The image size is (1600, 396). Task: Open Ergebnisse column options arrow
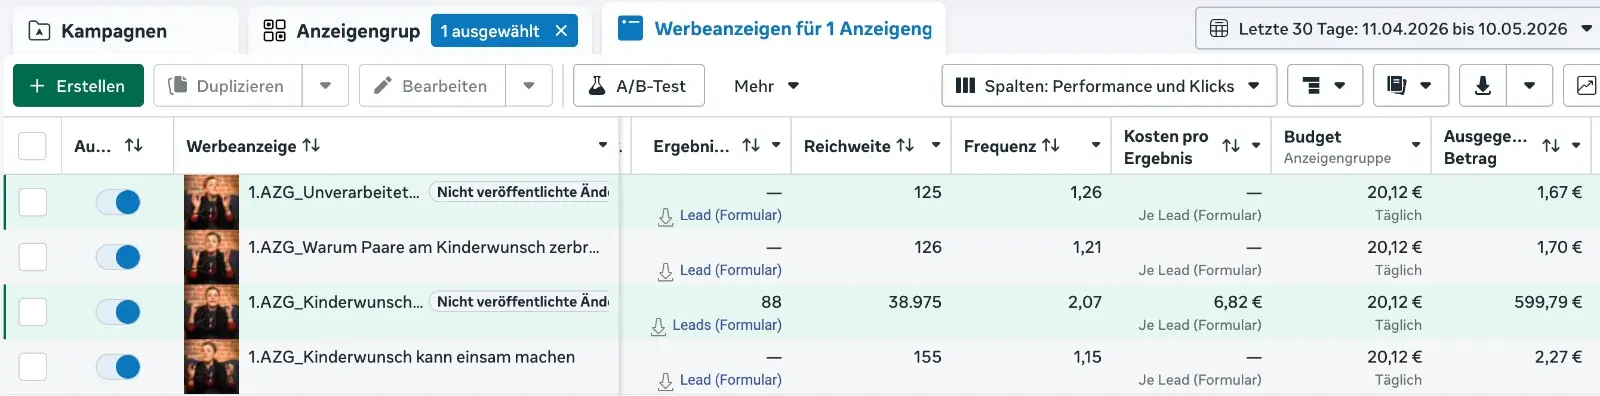pyautogui.click(x=776, y=146)
